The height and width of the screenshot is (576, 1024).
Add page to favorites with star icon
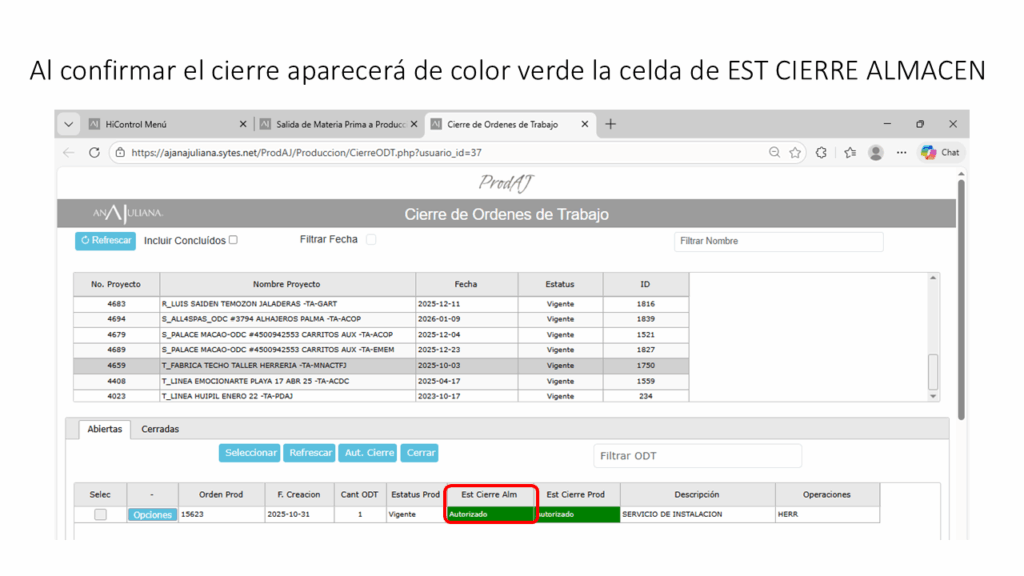click(795, 153)
